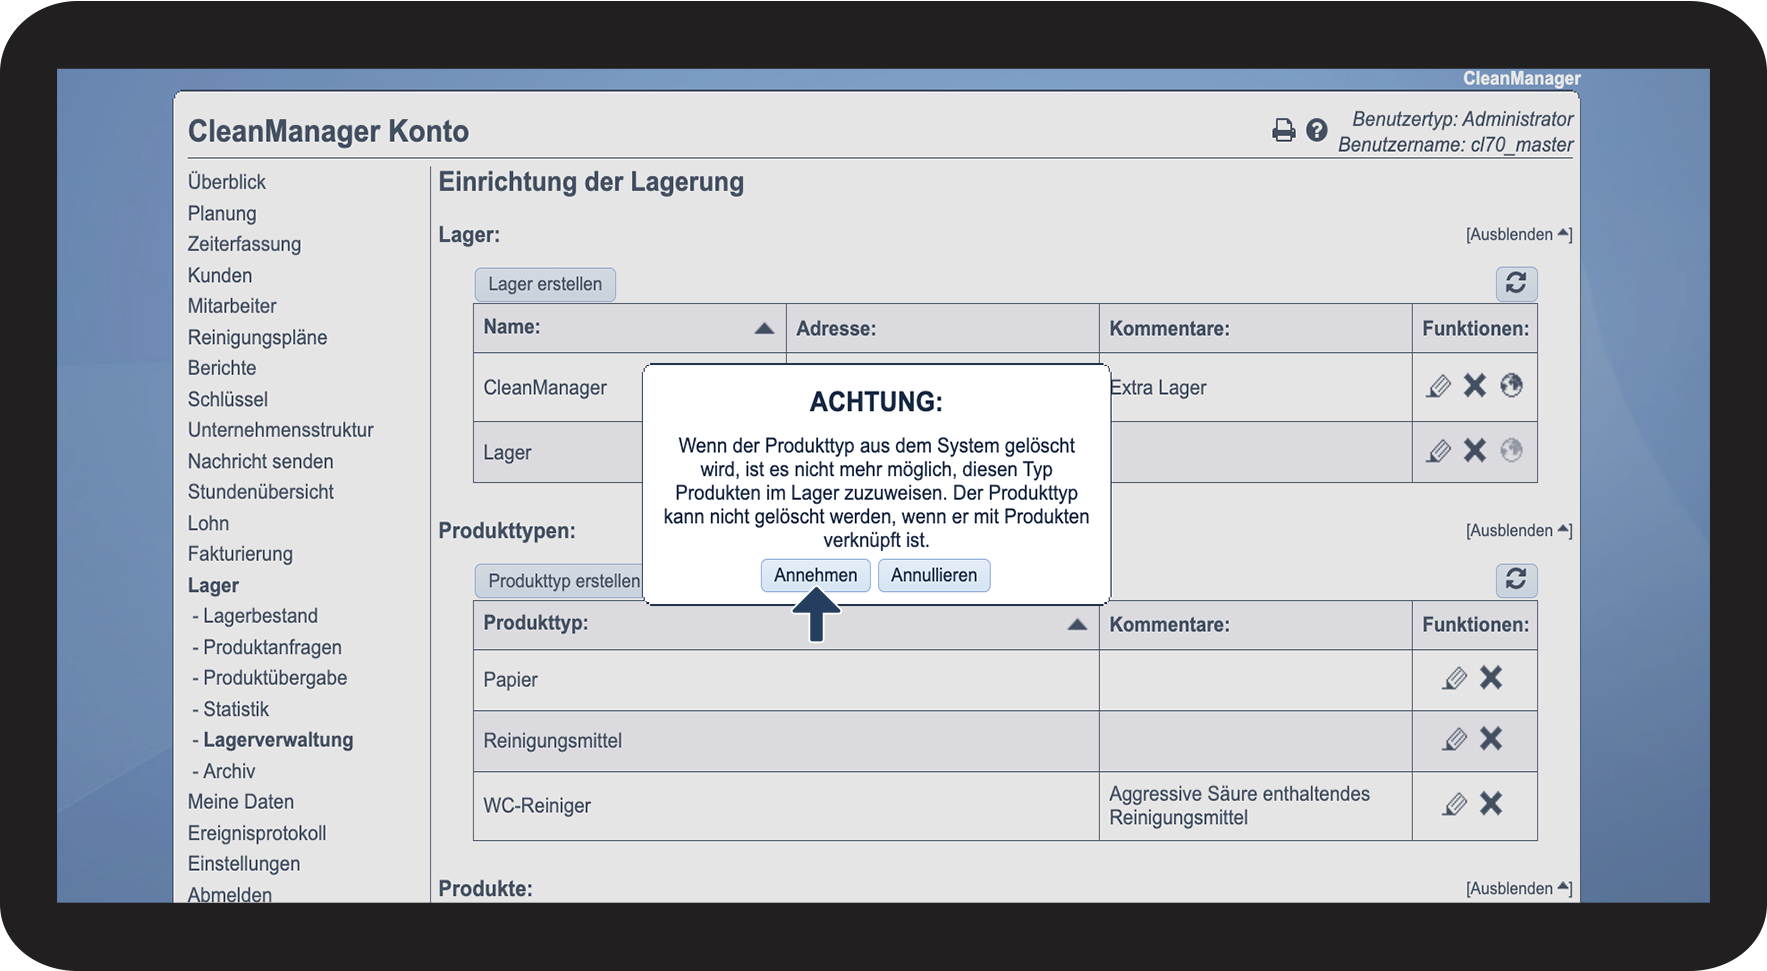Click the print icon in header
1767x971 pixels.
[1283, 130]
